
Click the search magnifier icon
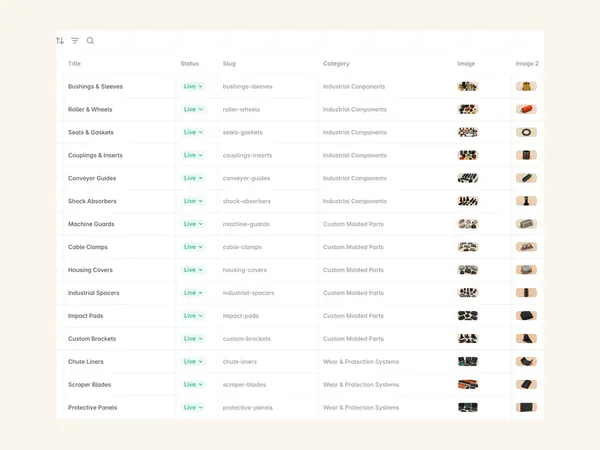click(90, 41)
